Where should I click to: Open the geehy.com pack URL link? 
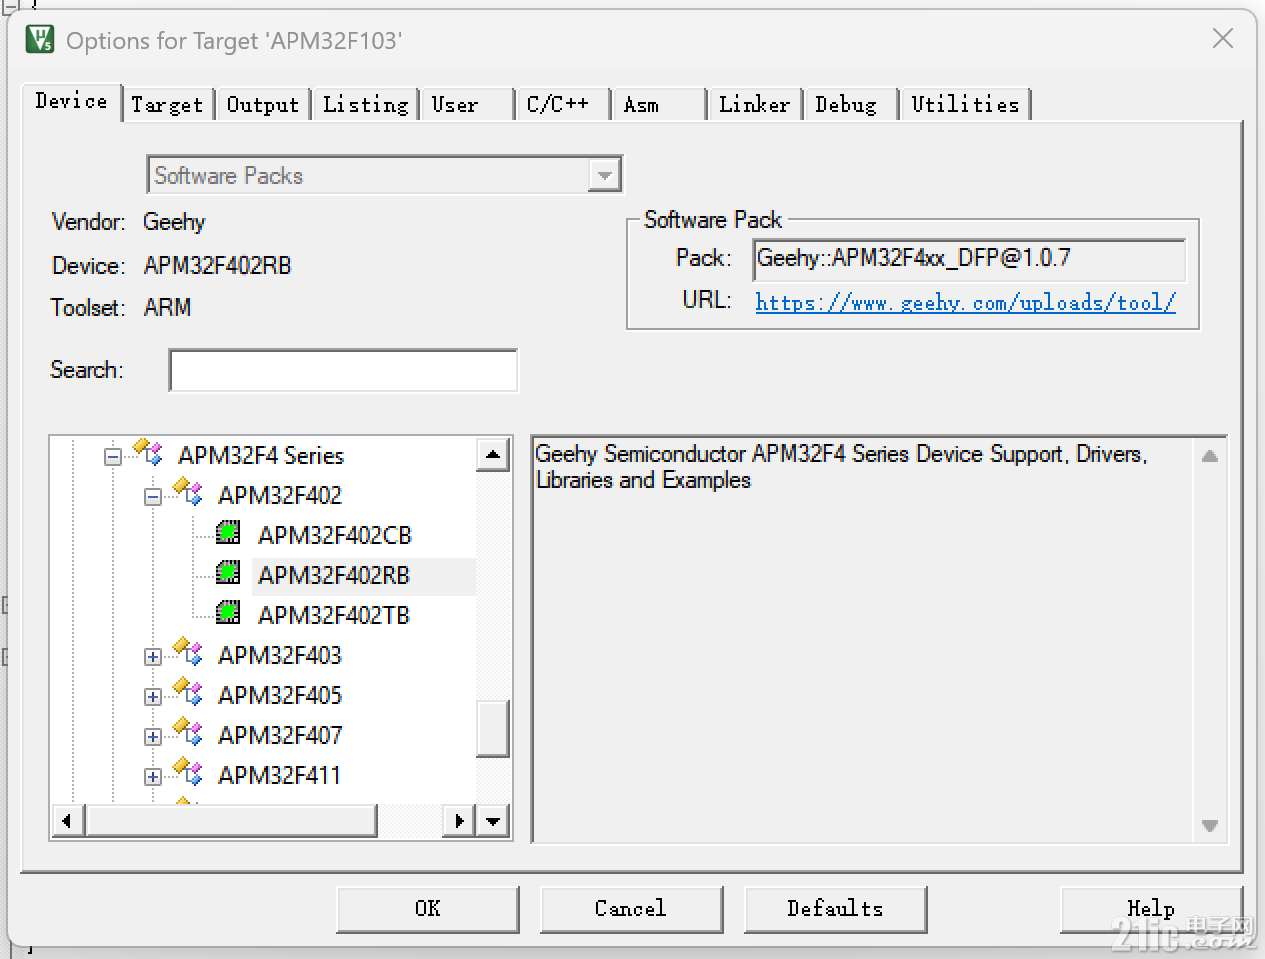click(x=965, y=302)
